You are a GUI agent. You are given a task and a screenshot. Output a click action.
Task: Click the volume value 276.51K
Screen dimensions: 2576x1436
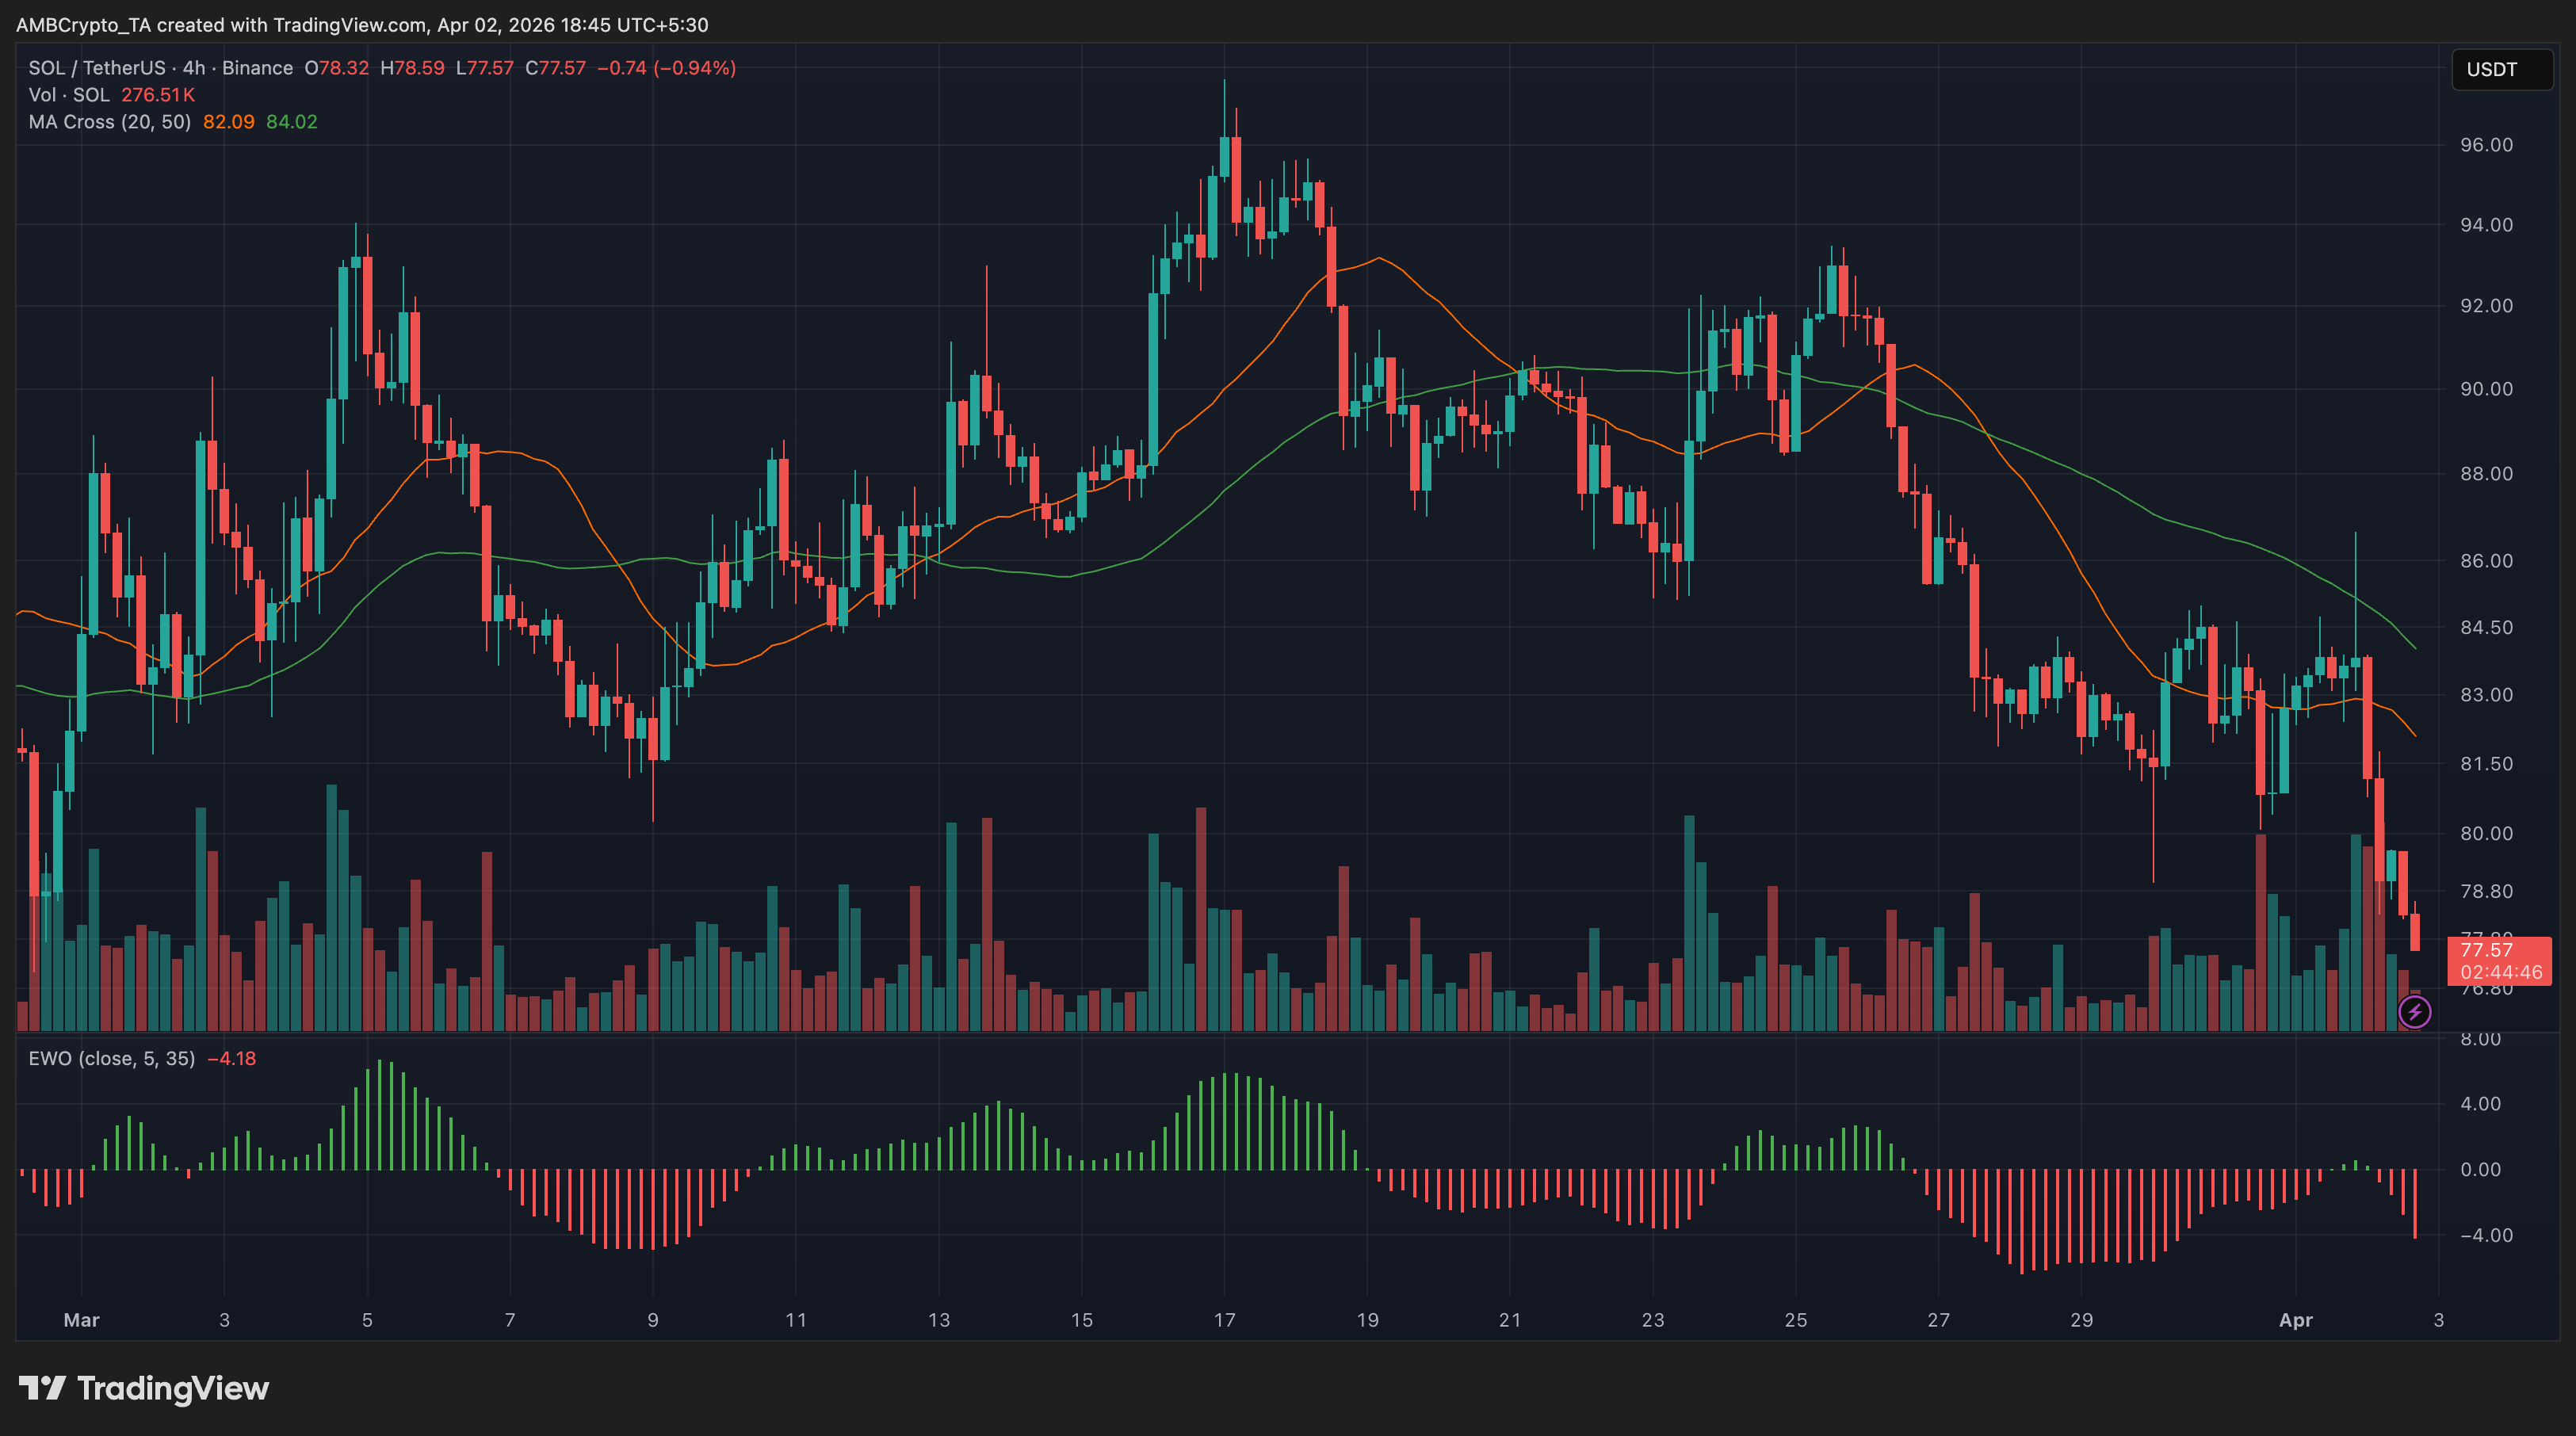pyautogui.click(x=158, y=95)
